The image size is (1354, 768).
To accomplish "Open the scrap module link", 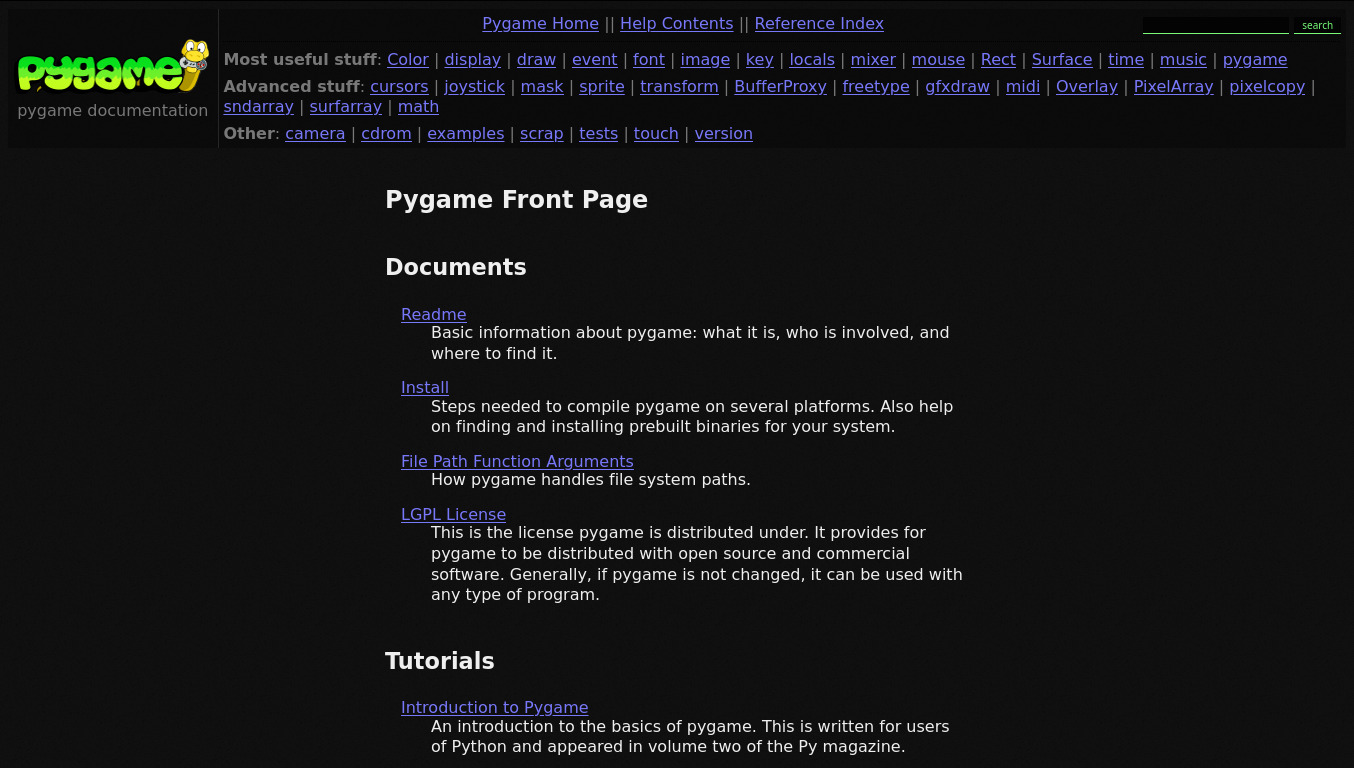I will [x=542, y=134].
